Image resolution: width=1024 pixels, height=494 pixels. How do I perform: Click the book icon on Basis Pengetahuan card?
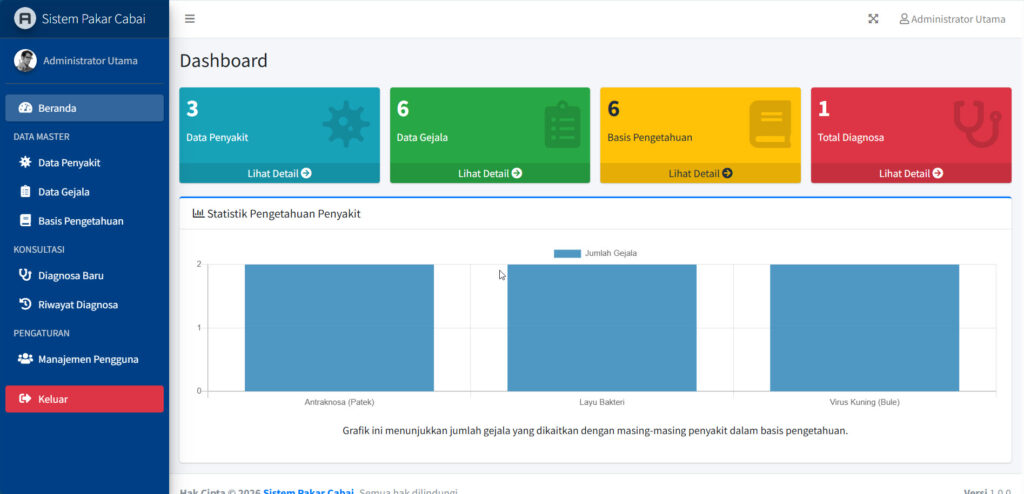tap(769, 125)
